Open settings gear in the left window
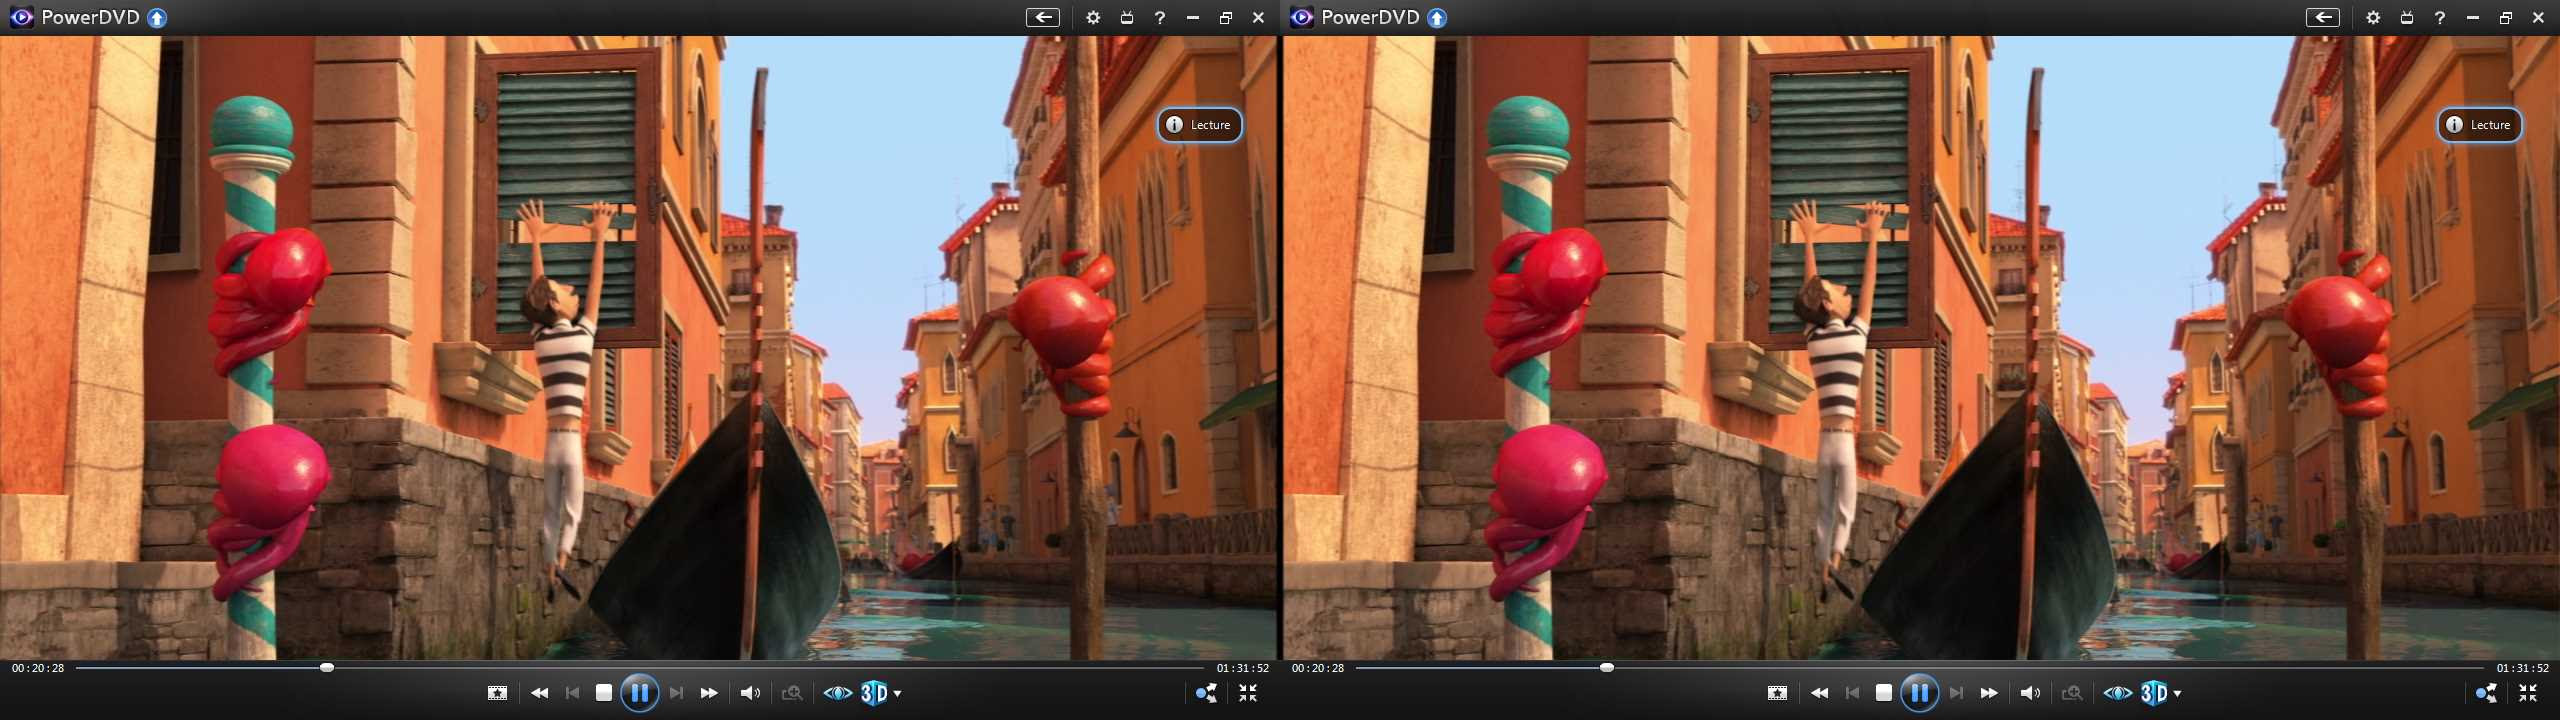Screen dimensions: 2560x720 1093,17
